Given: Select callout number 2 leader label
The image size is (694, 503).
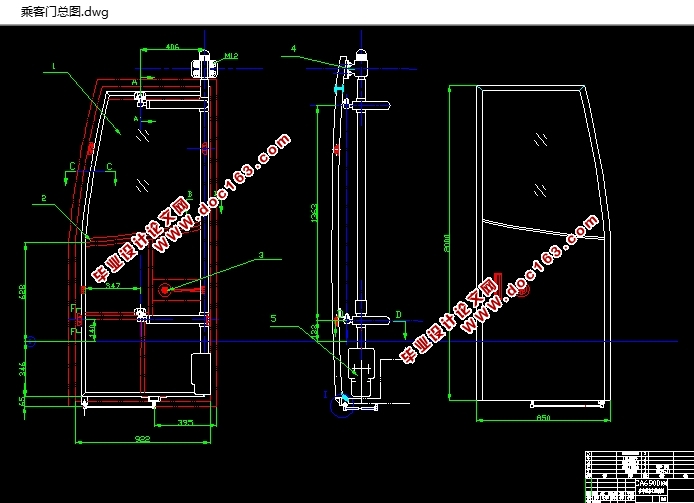Looking at the screenshot, I should pyautogui.click(x=43, y=198).
